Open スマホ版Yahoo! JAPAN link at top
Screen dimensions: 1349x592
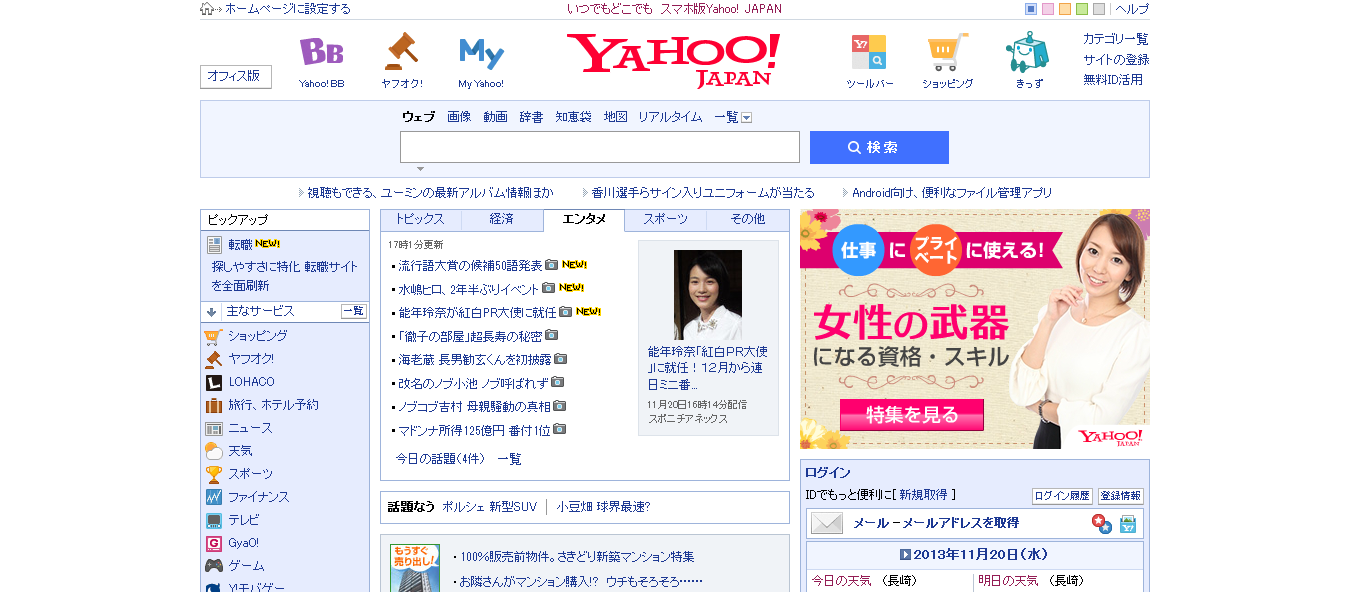click(721, 9)
